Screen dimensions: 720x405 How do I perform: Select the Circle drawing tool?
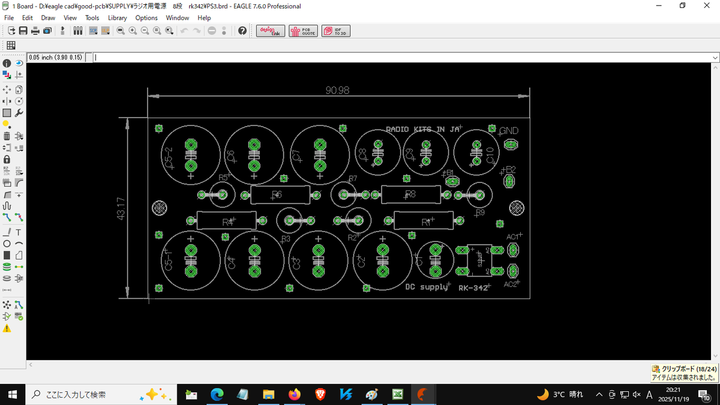point(7,243)
